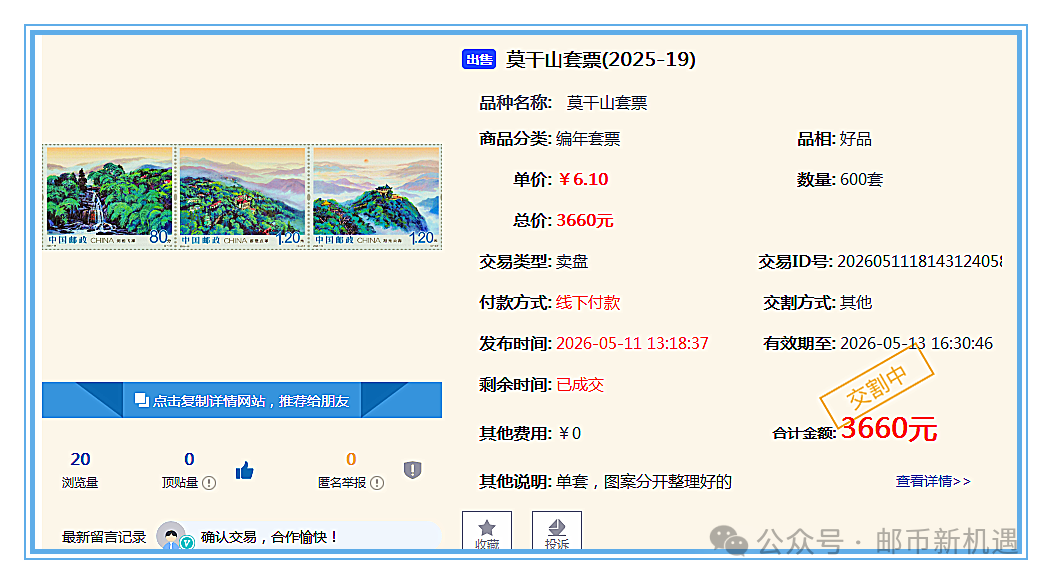Image resolution: width=1052 pixels, height=584 pixels.
Task: Click the title 莫干山套票(2025-19)
Action: (600, 60)
